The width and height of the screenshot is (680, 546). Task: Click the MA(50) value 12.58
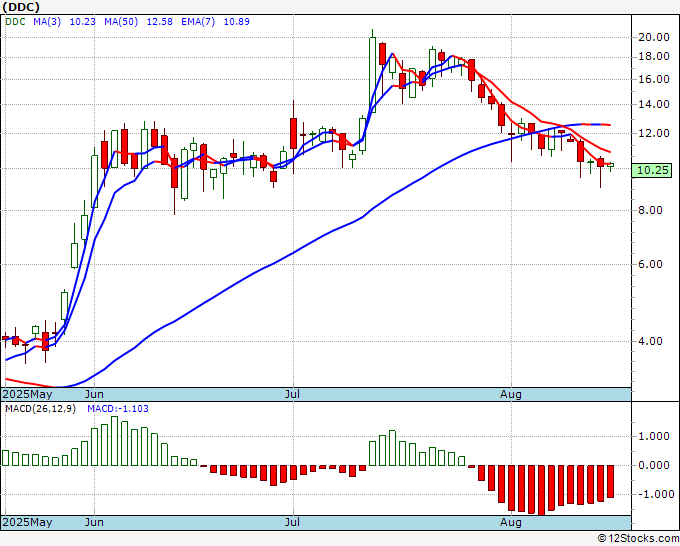160,22
